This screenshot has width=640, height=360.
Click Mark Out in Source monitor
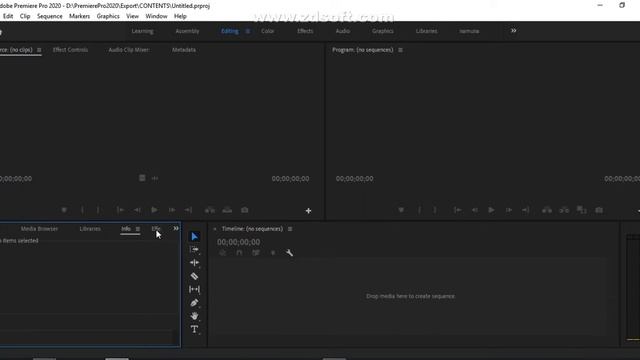[98, 210]
